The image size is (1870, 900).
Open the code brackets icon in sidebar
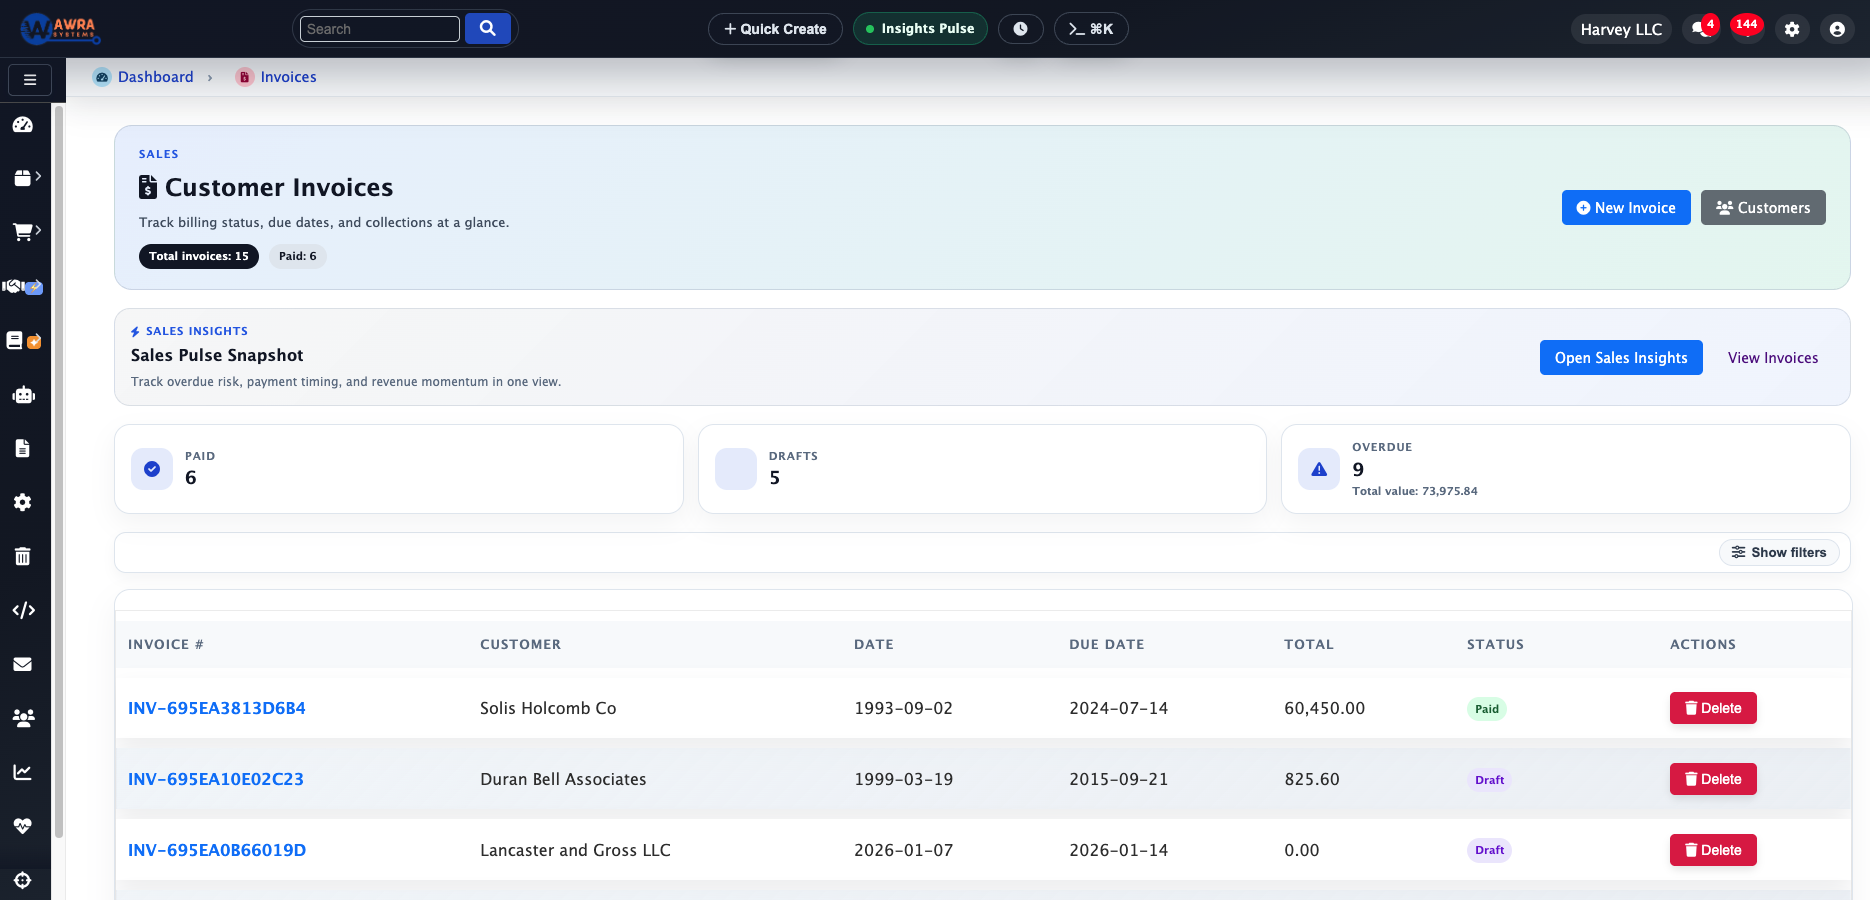(x=23, y=610)
